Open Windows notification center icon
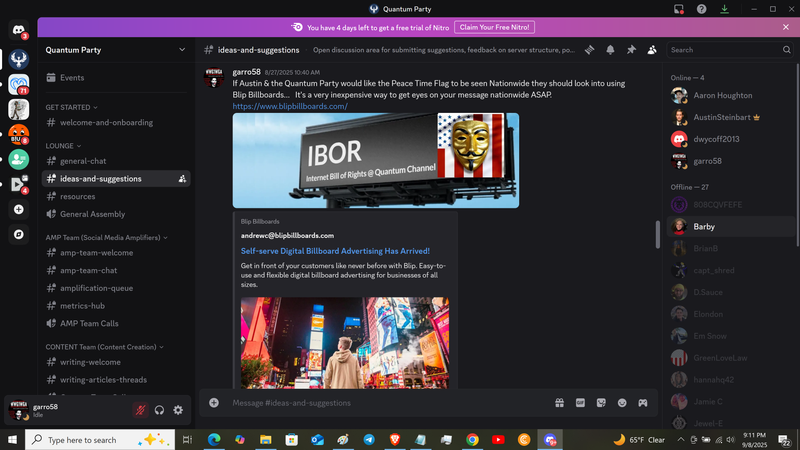800x450 pixels. coord(784,440)
